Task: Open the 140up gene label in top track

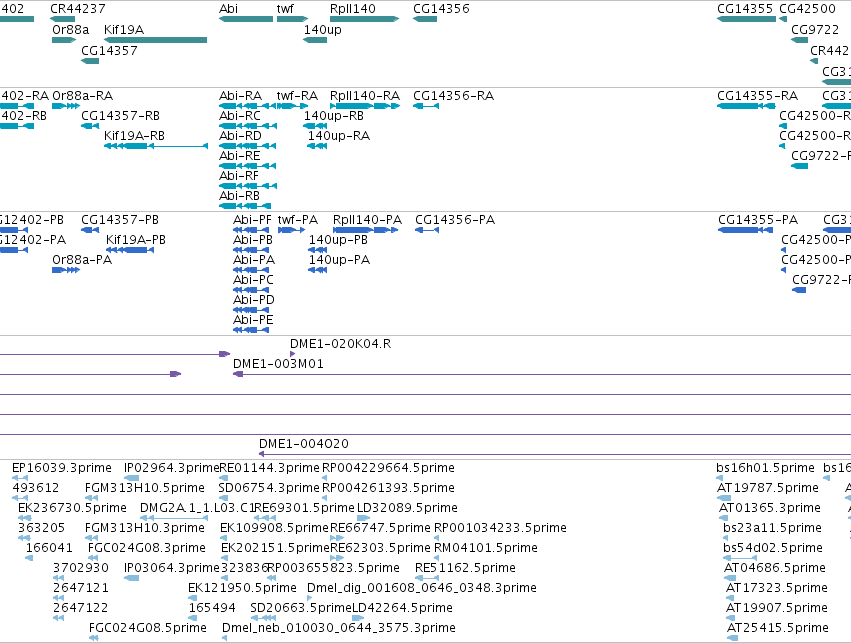Action: point(322,30)
